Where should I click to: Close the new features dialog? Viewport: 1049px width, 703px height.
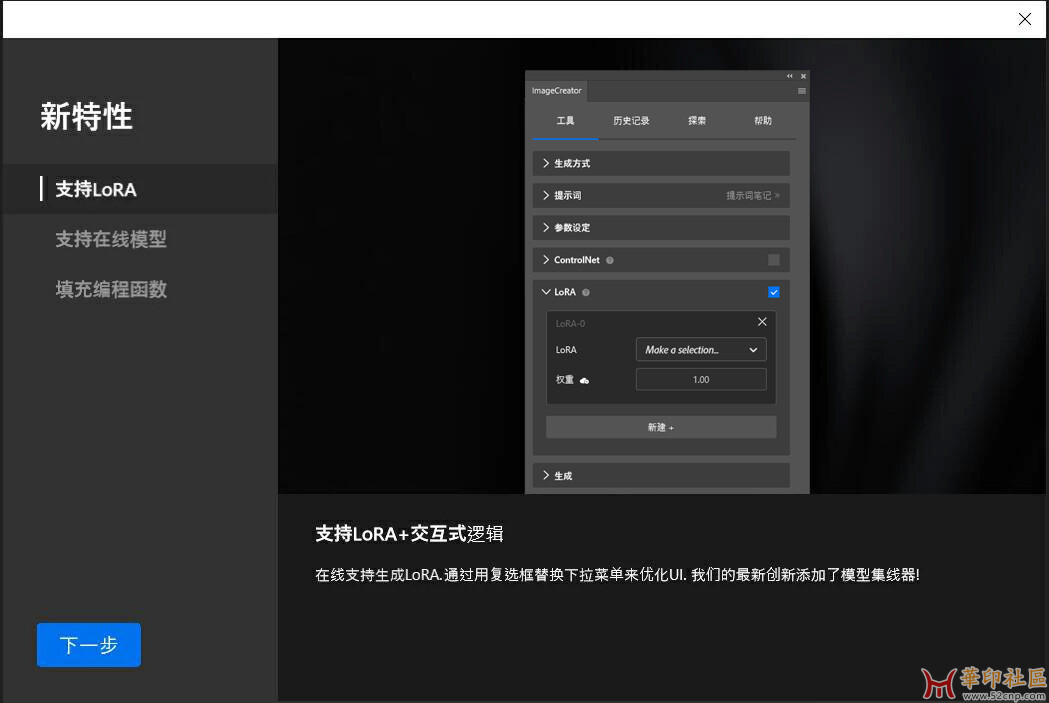1024,19
